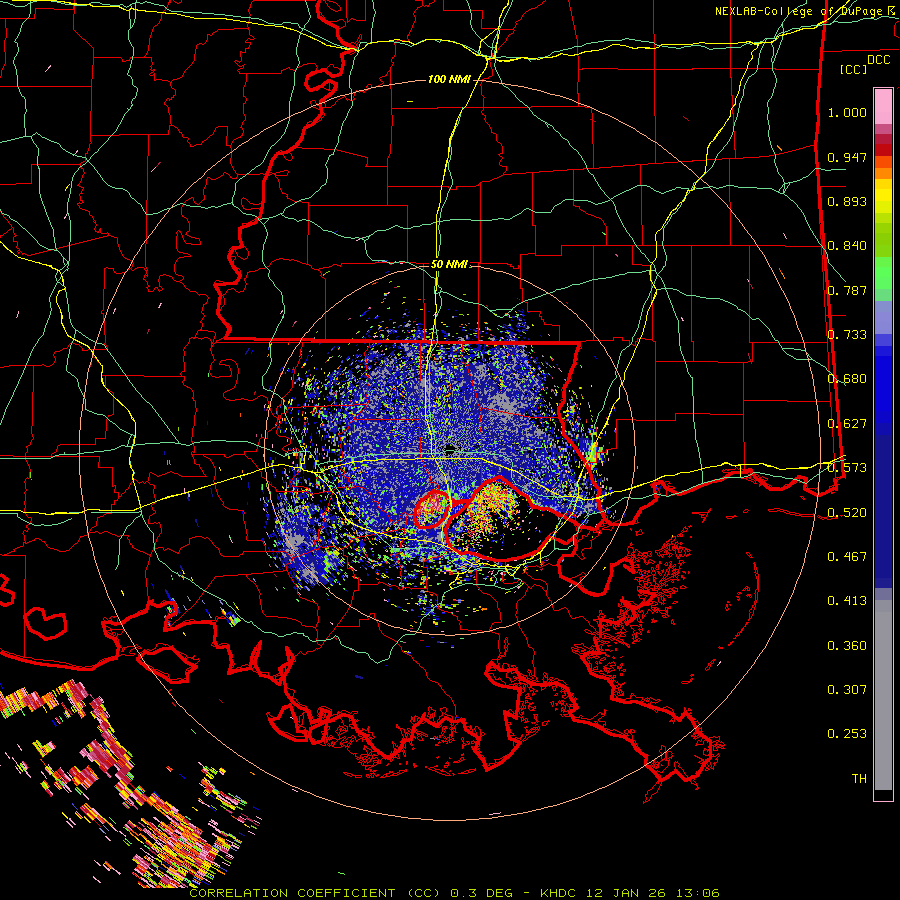The height and width of the screenshot is (900, 900).
Task: Click the TH threshold label on the scale
Action: (859, 779)
